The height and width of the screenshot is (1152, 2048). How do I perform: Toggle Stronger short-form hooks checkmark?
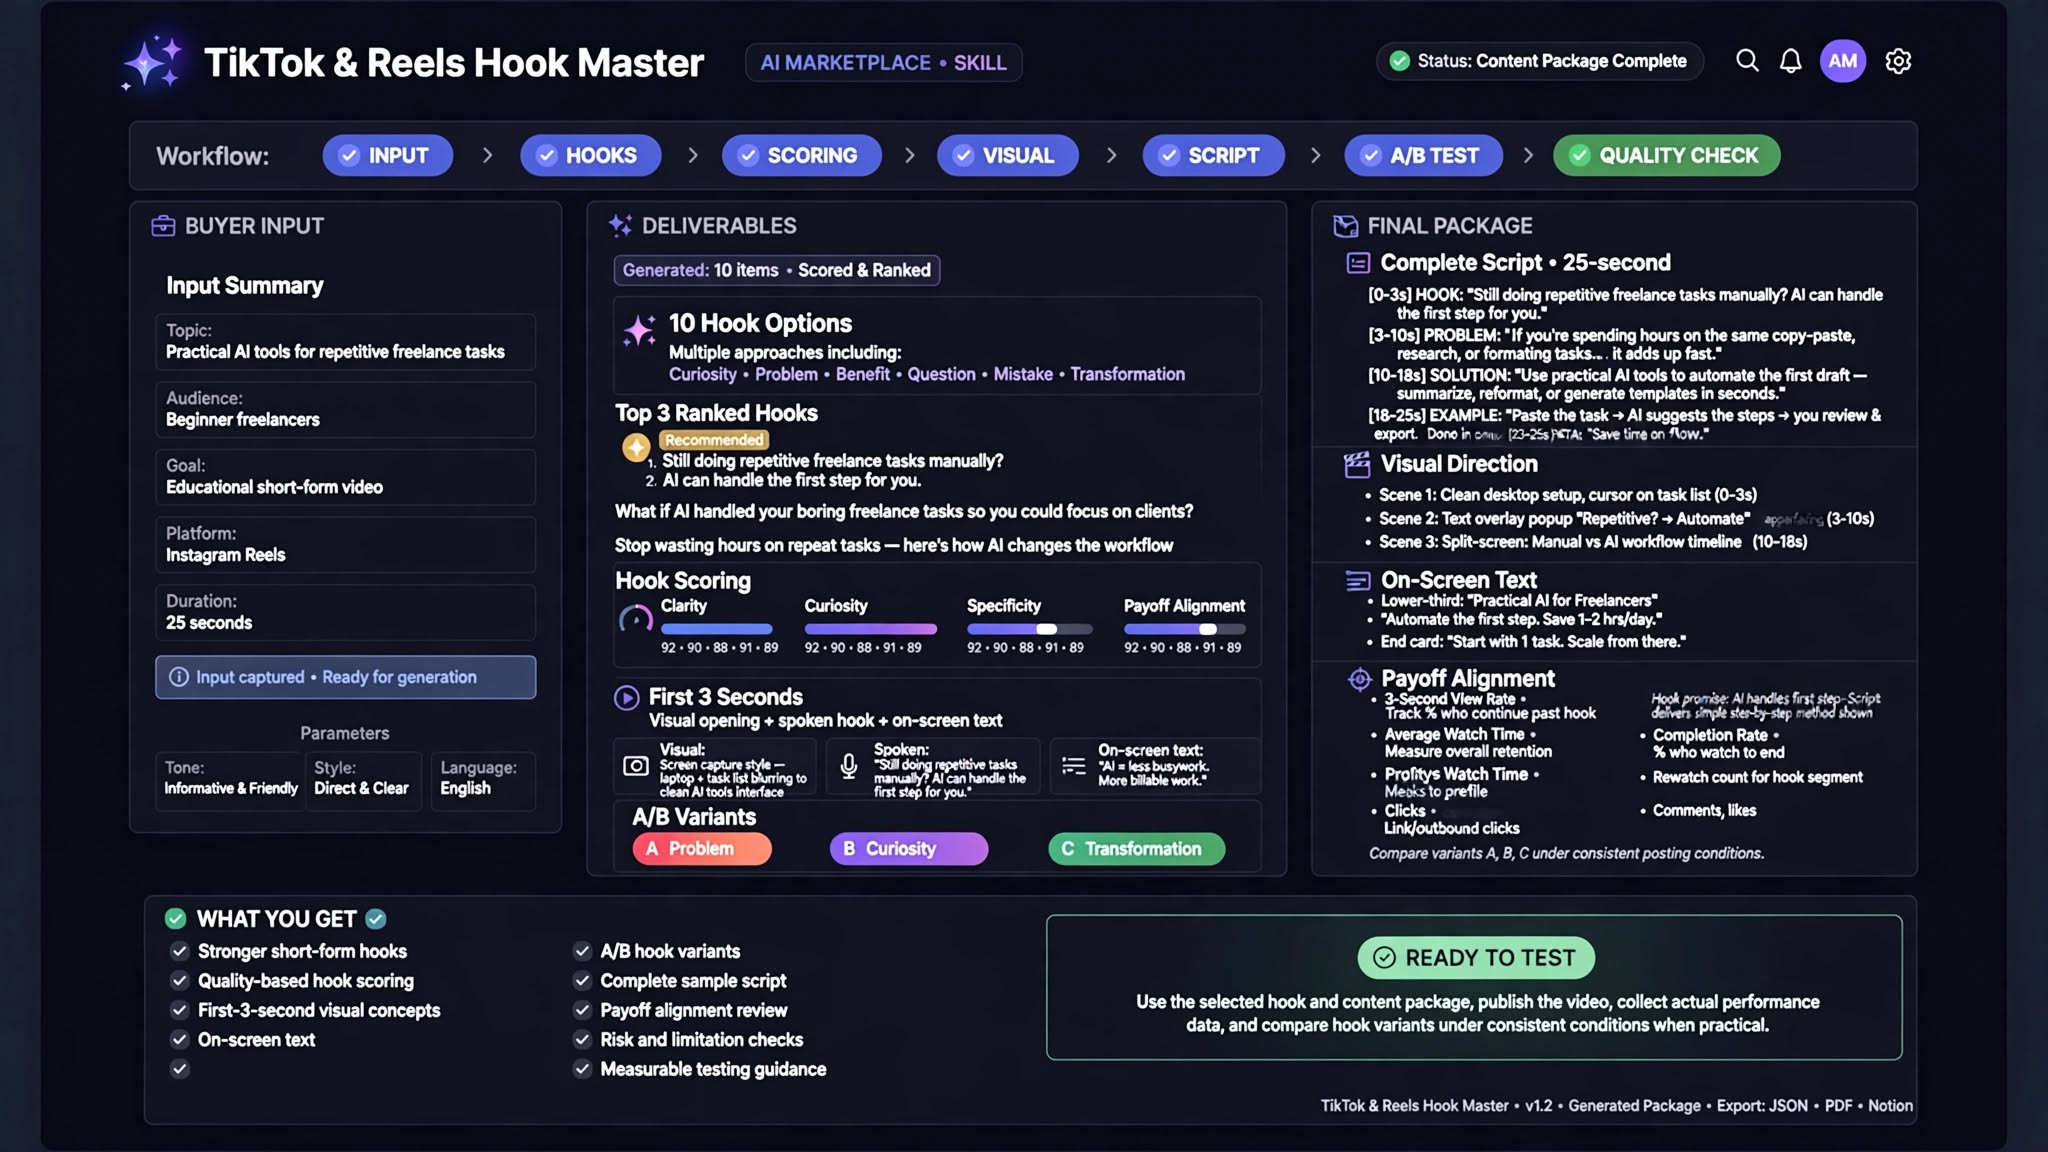pos(180,951)
